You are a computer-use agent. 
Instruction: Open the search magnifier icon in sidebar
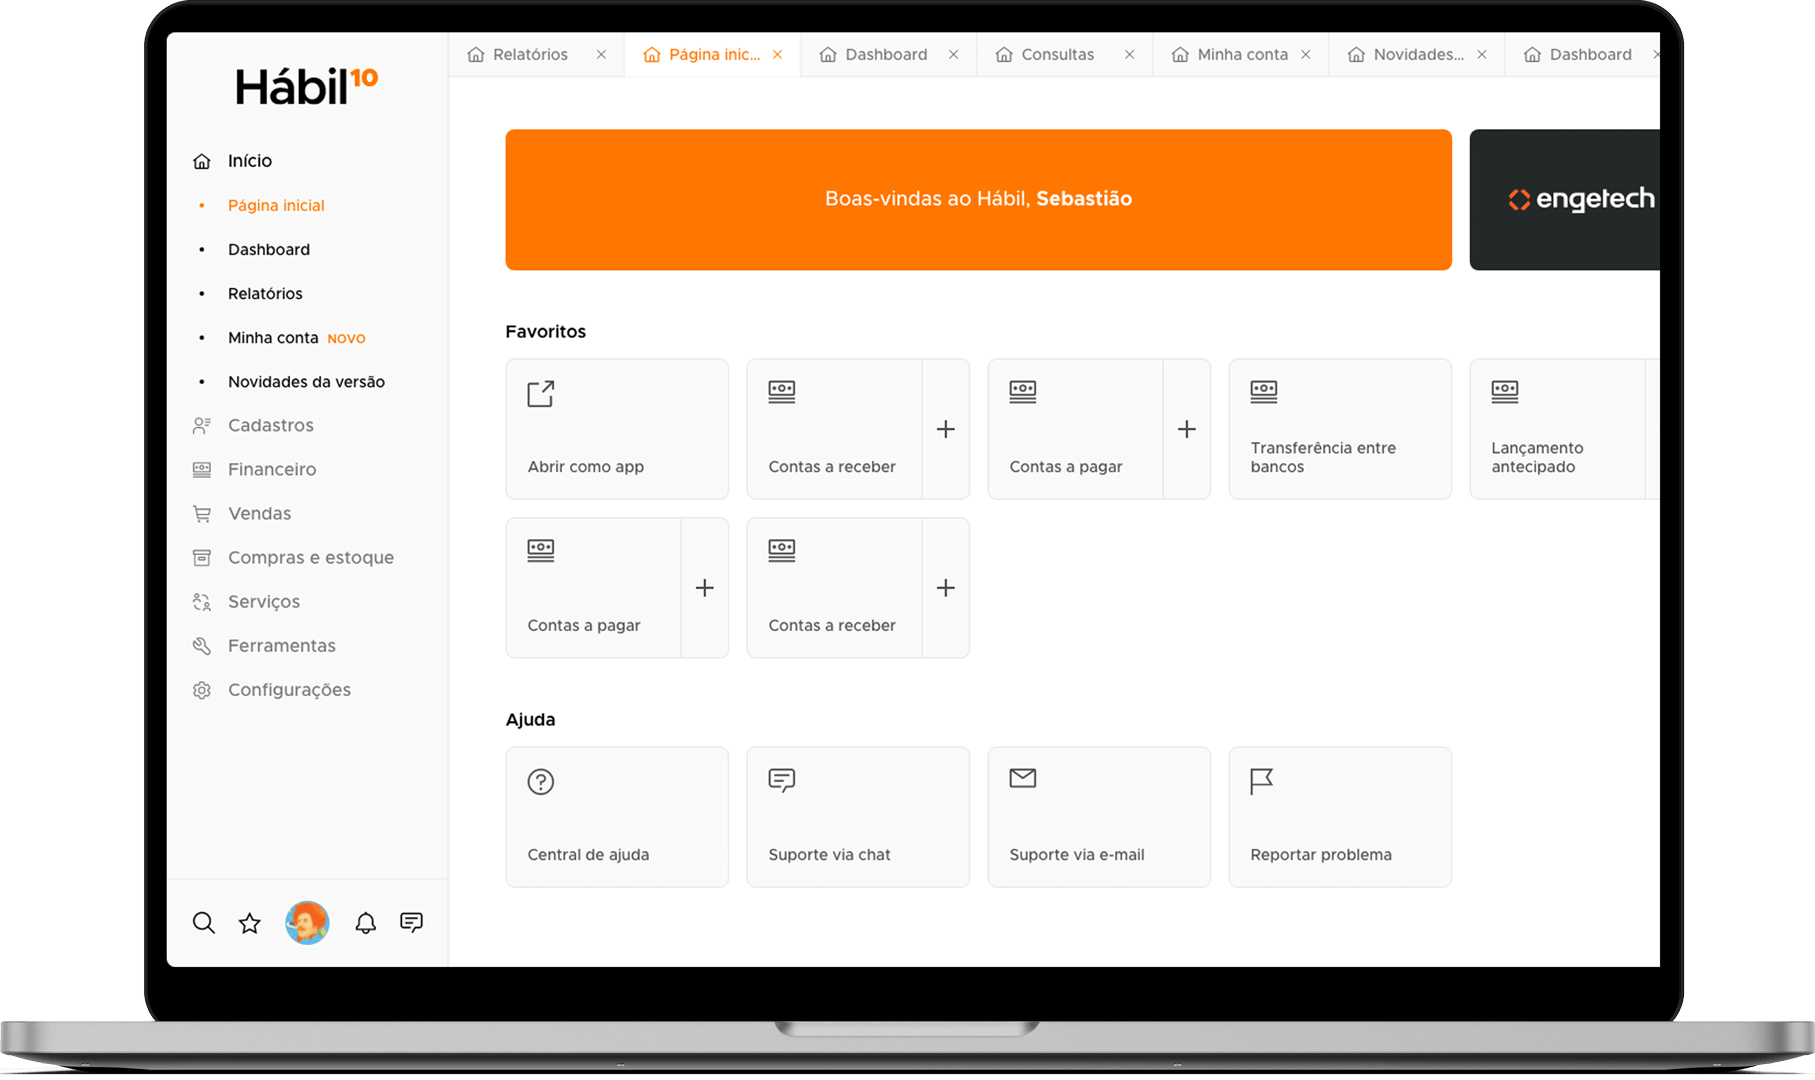[x=203, y=923]
